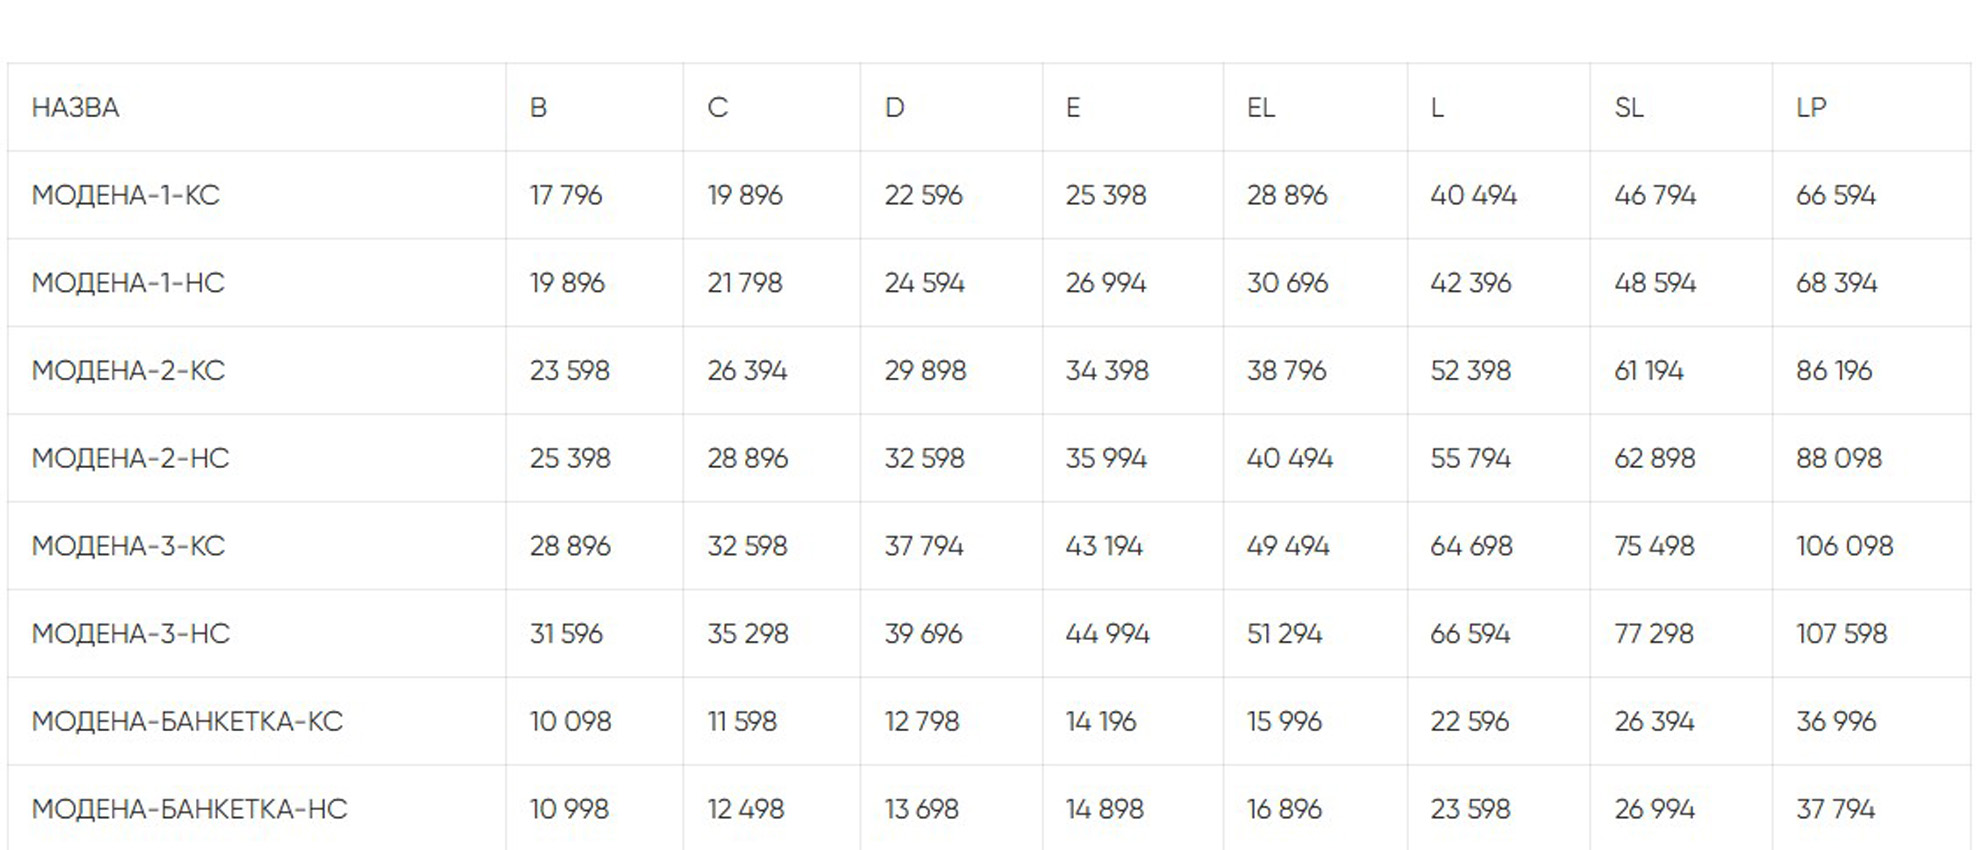Click the 43 194 price cell
Image resolution: width=1976 pixels, height=850 pixels.
(x=1104, y=546)
